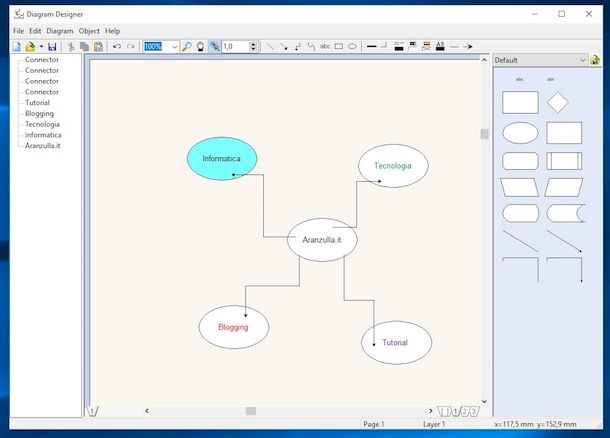The width and height of the screenshot is (610, 438).
Task: Open the Default template palette dropdown
Action: pos(583,60)
